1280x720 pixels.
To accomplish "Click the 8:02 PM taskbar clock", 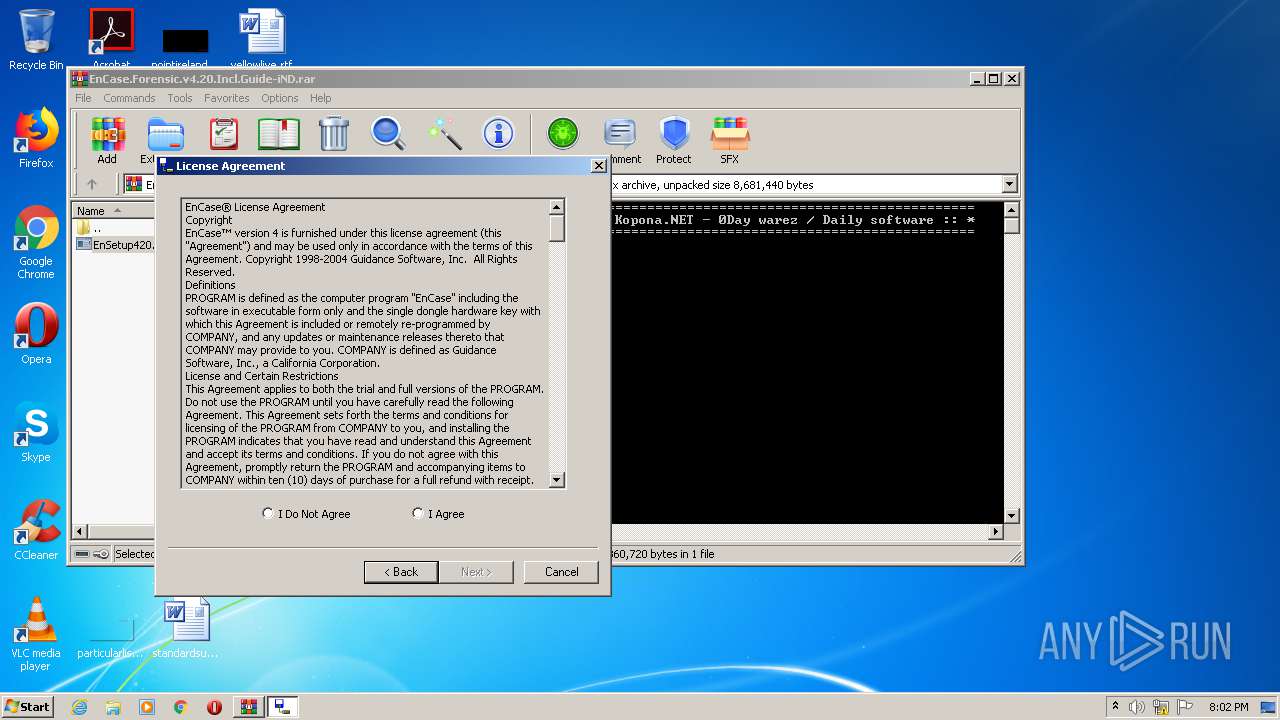I will pos(1228,707).
